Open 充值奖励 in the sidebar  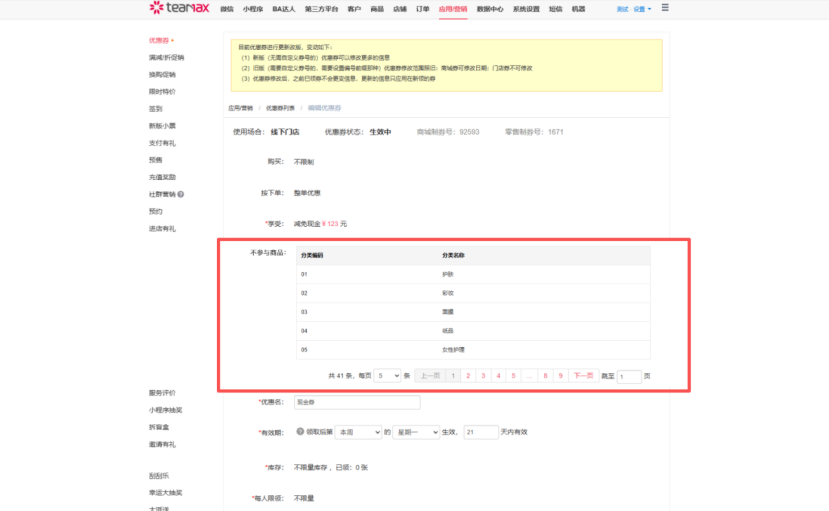click(162, 177)
